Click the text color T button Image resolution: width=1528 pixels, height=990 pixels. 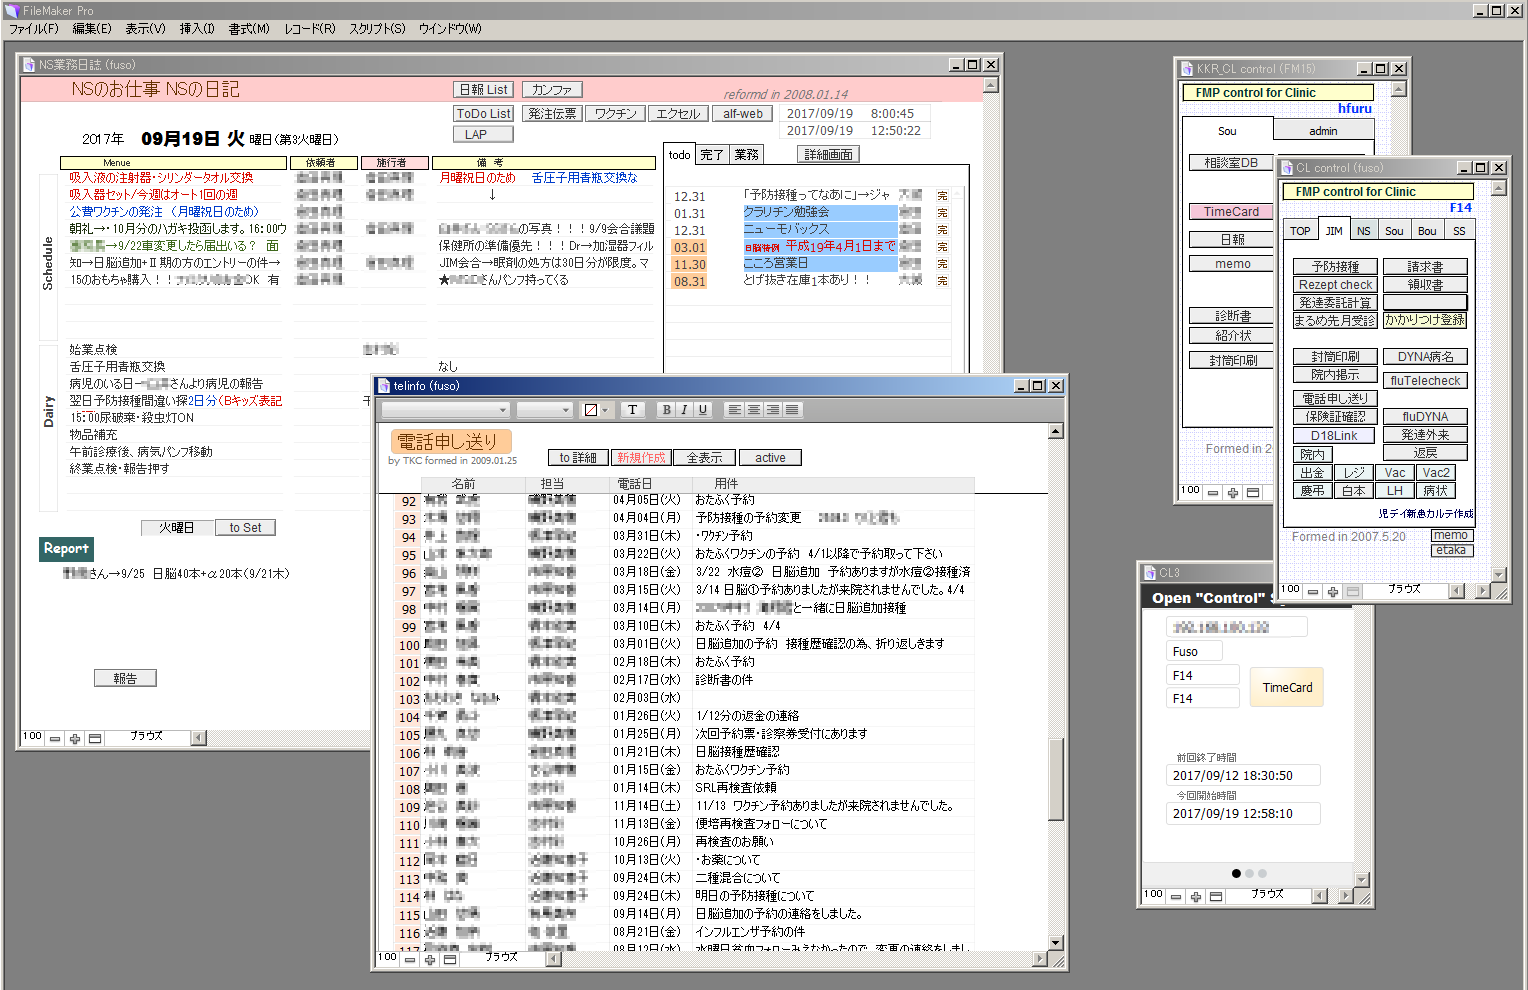tap(632, 410)
